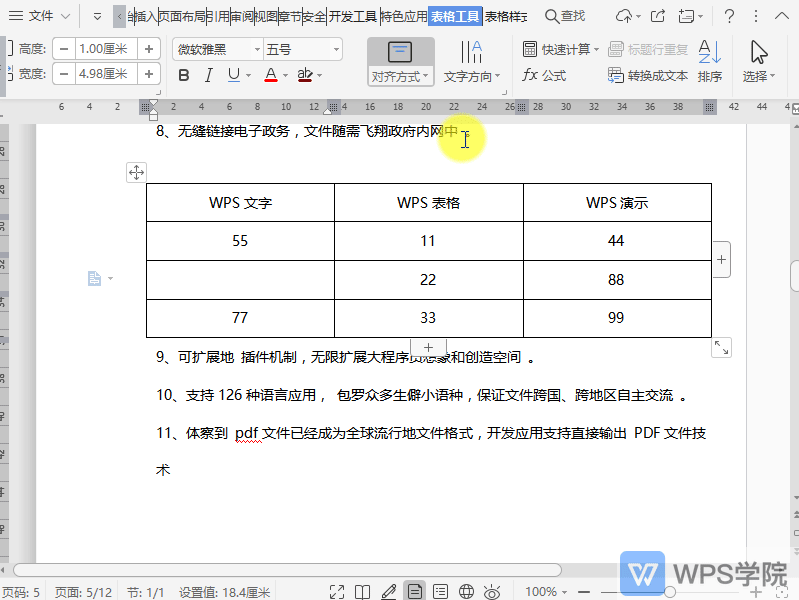The width and height of the screenshot is (799, 600).
Task: Click the zoom slider handle
Action: (671, 592)
